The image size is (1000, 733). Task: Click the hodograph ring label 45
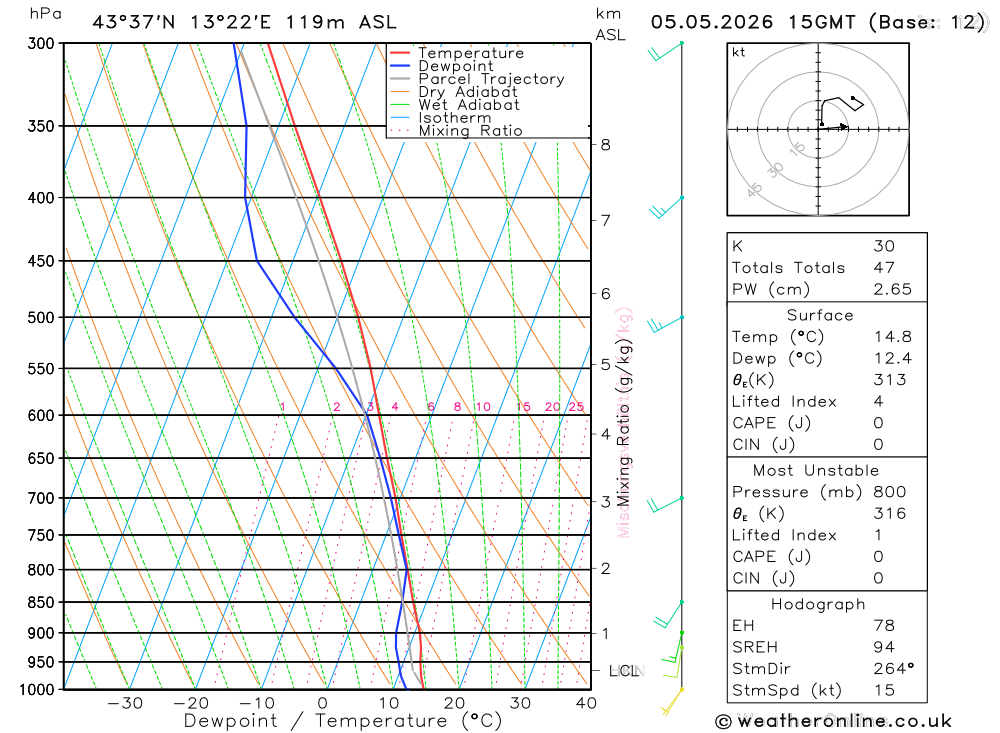click(x=754, y=189)
